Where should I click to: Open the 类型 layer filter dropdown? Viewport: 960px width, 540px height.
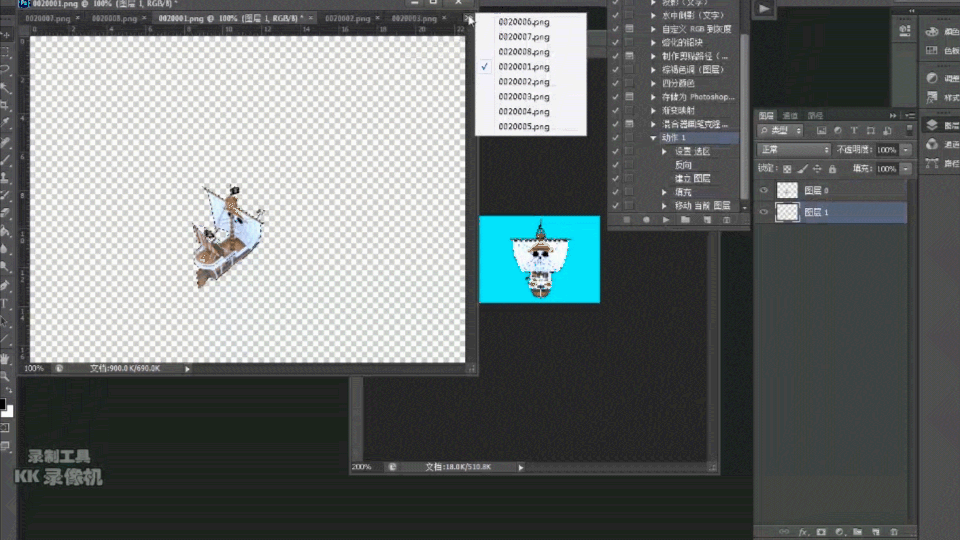pyautogui.click(x=781, y=130)
